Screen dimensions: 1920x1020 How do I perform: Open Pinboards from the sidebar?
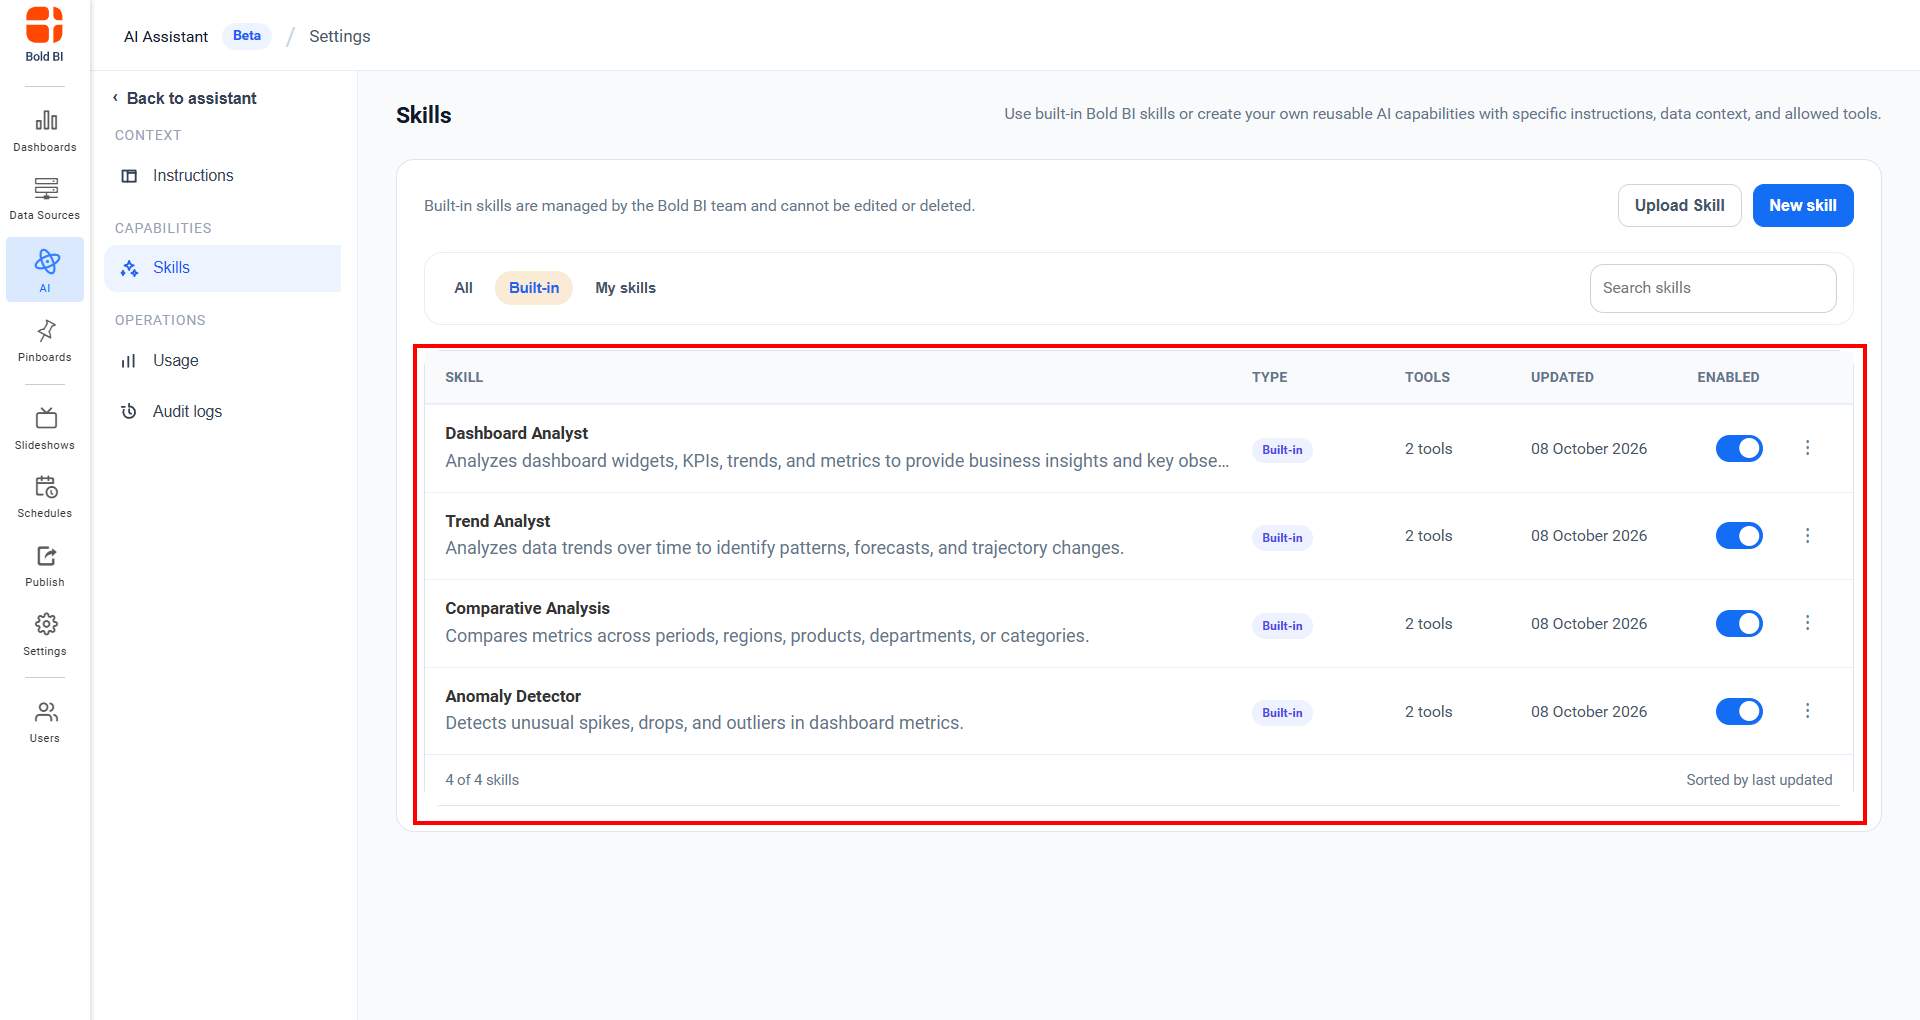click(x=45, y=341)
